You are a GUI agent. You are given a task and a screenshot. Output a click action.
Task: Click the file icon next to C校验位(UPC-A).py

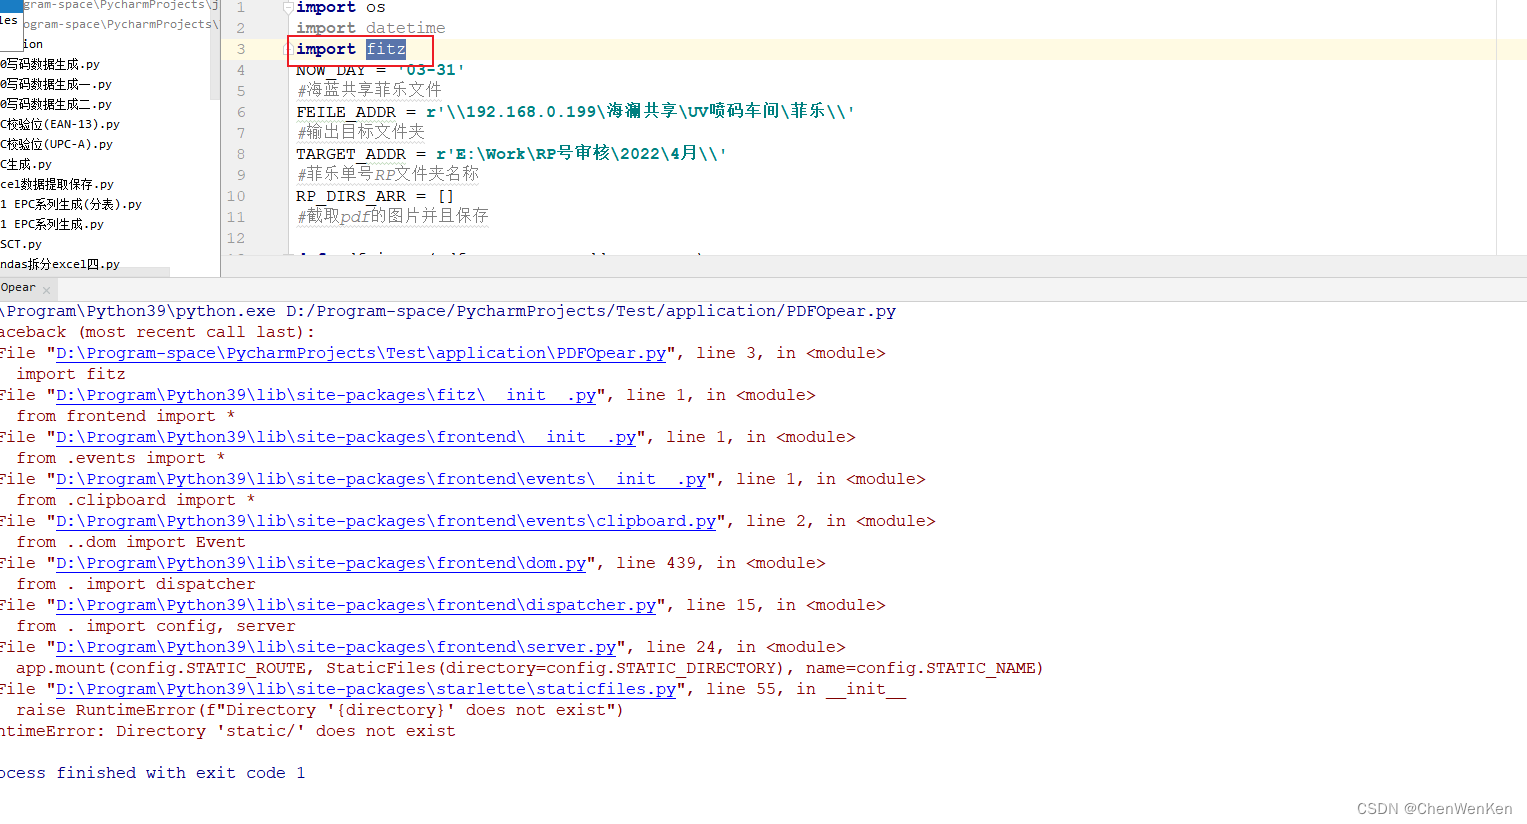(x=3, y=144)
